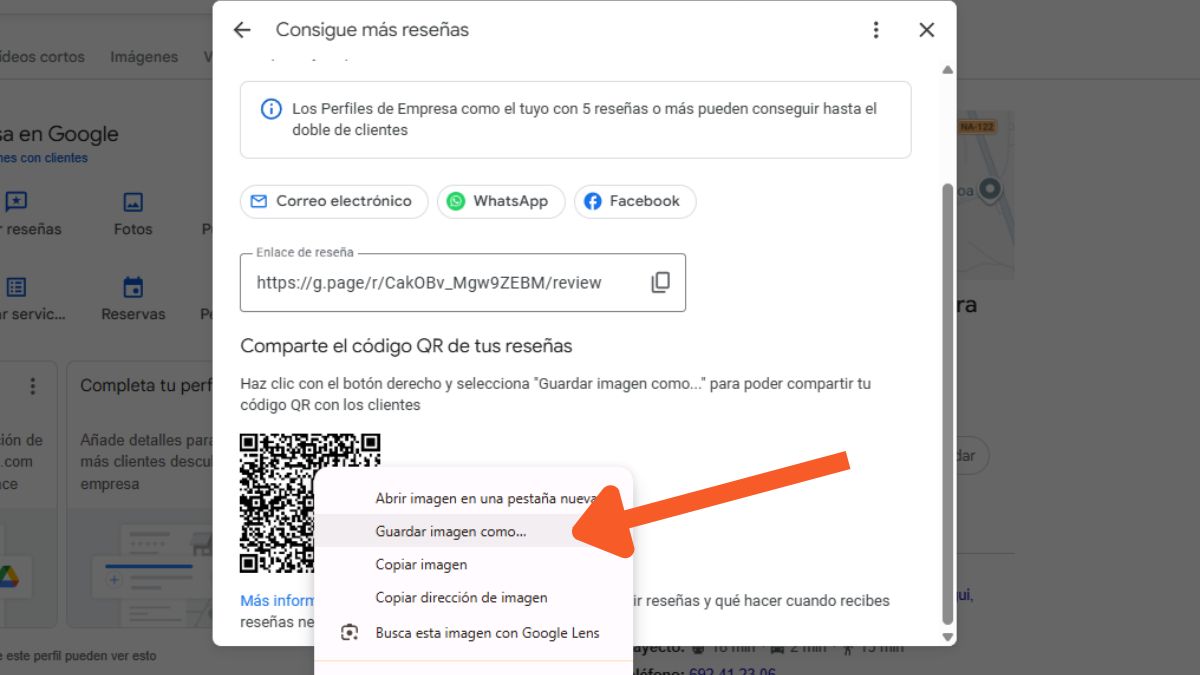Viewport: 1200px width, 675px height.
Task: Click the back arrow in dialog header
Action: pos(242,30)
